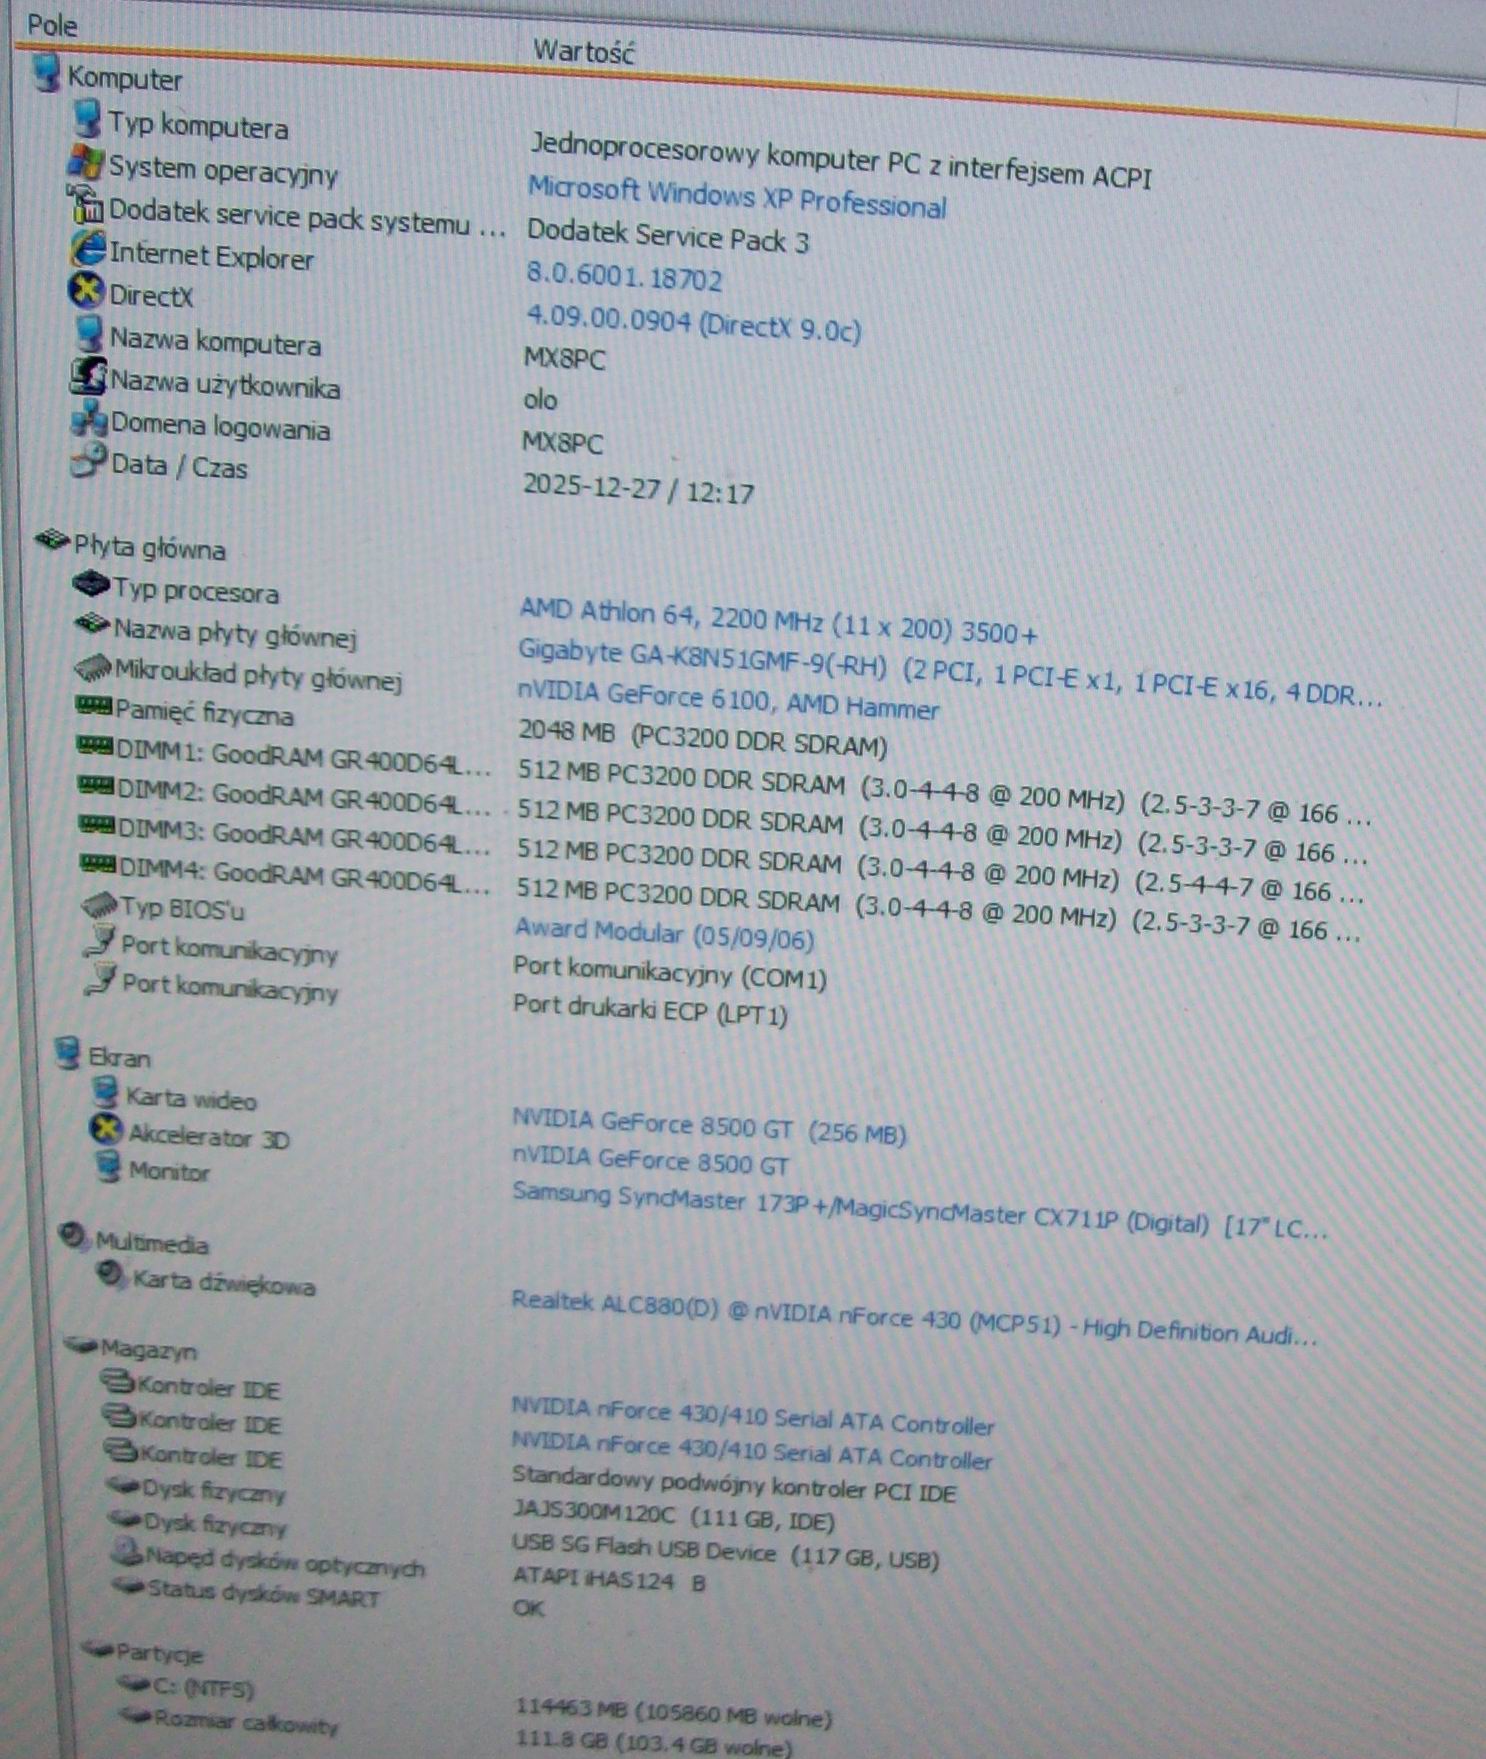The image size is (1486, 1759).
Task: Click the Płyta główna chip icon
Action: tap(53, 541)
